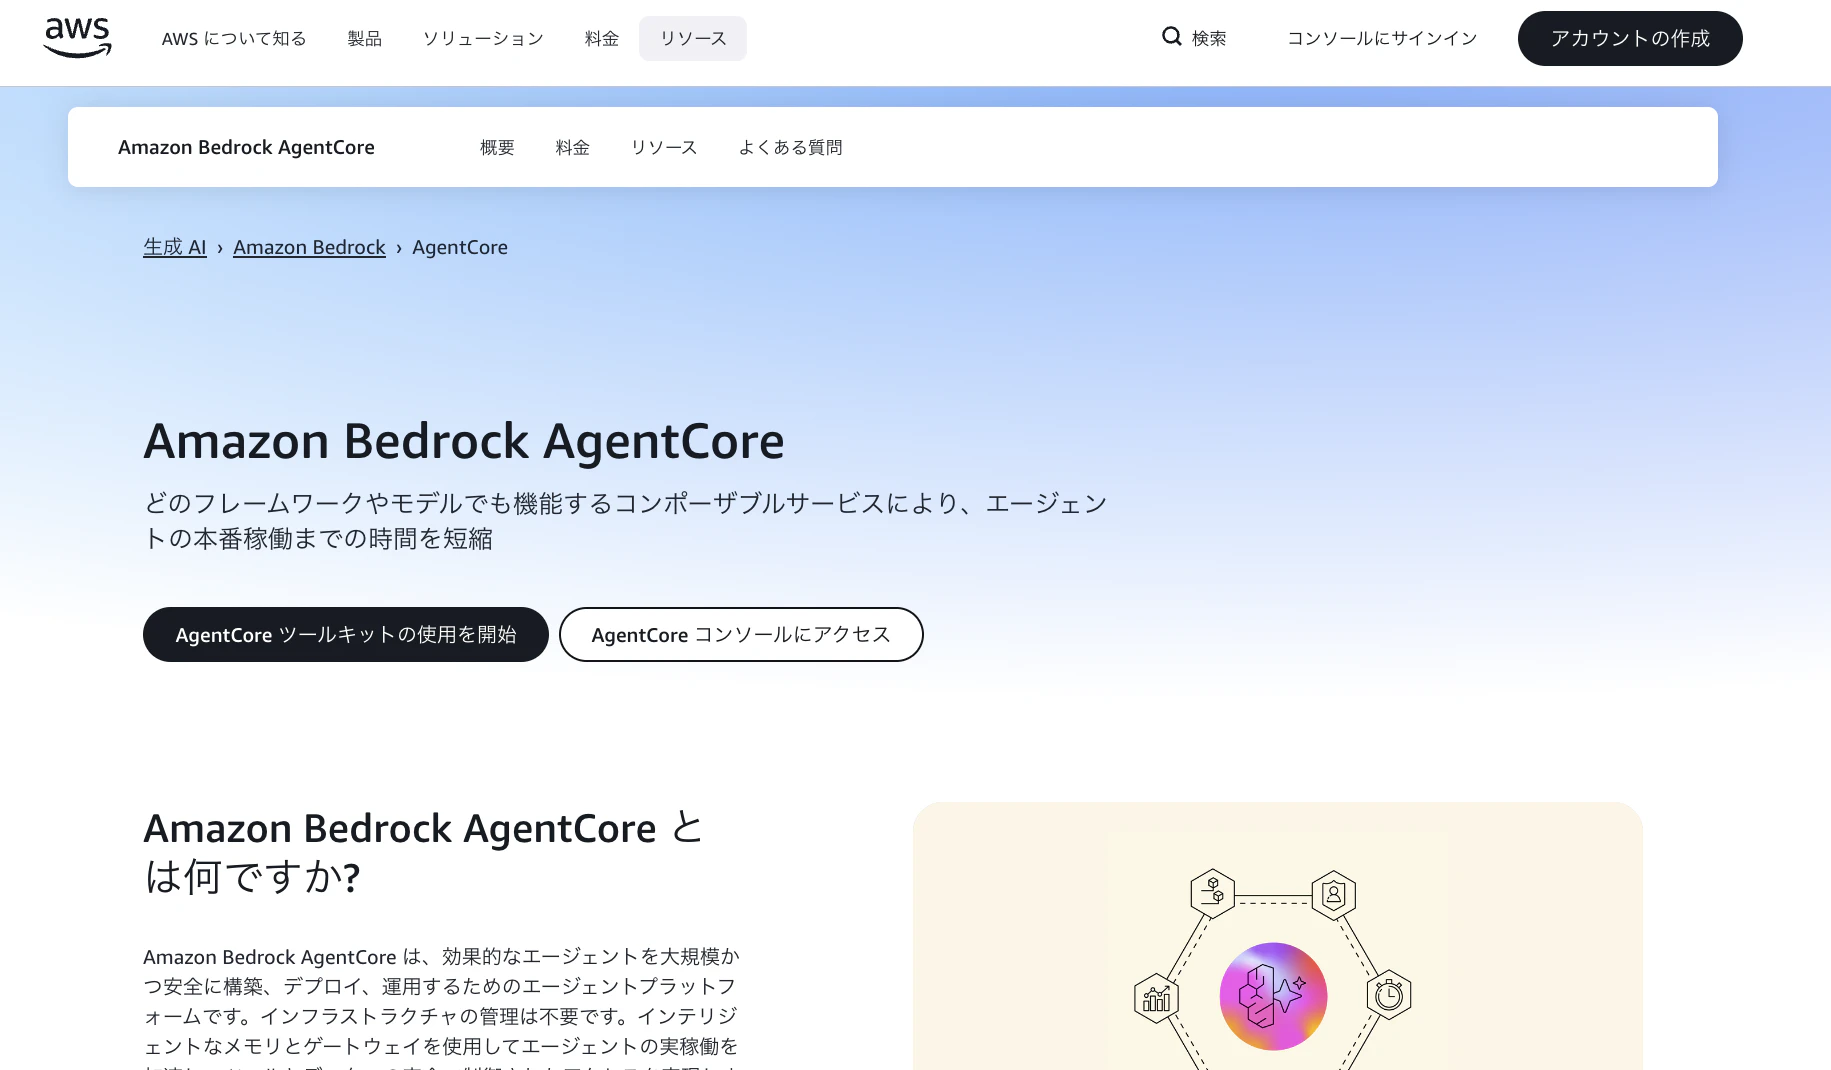Click Amazon Bedrock AgentCore sub-navigation title
This screenshot has width=1831, height=1070.
point(246,147)
